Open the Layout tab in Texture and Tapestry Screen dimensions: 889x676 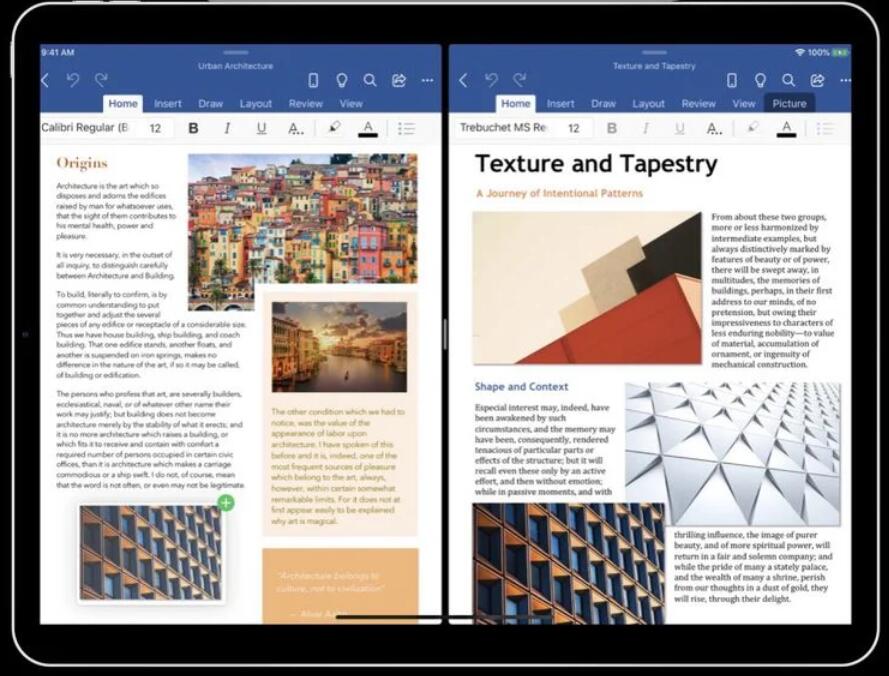click(x=648, y=104)
